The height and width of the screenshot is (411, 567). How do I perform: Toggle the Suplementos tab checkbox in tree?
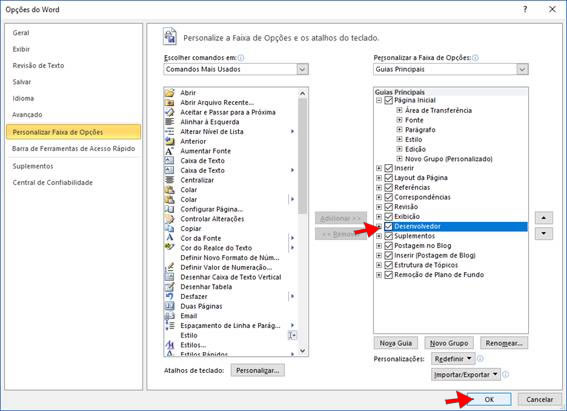[388, 236]
